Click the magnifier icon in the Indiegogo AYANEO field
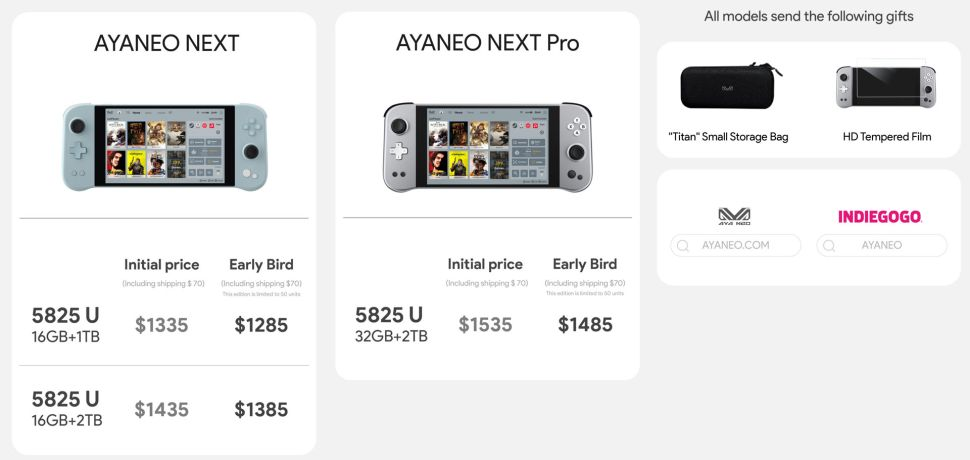Screen dimensions: 970x460 click(x=829, y=246)
